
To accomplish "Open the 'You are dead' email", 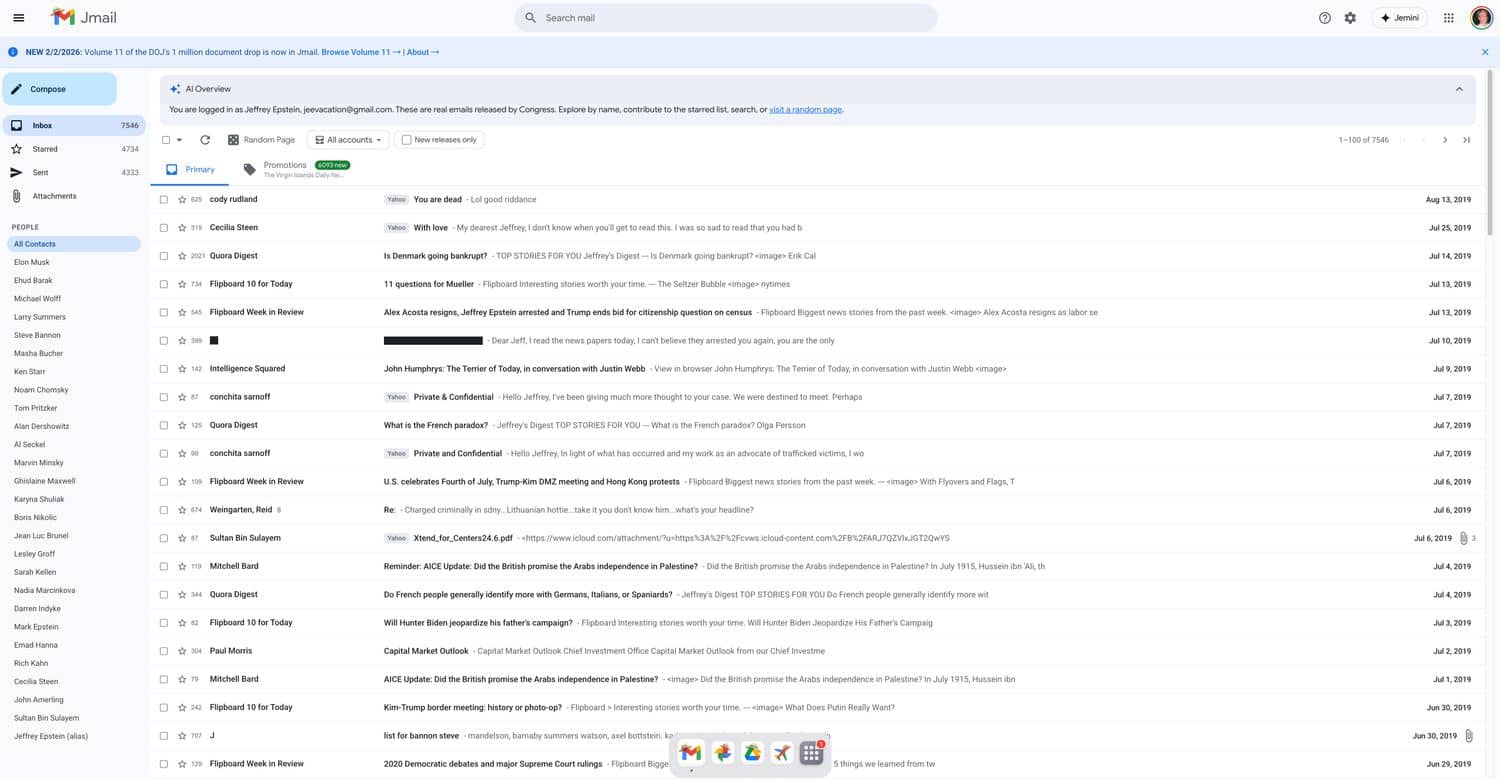I will (818, 200).
